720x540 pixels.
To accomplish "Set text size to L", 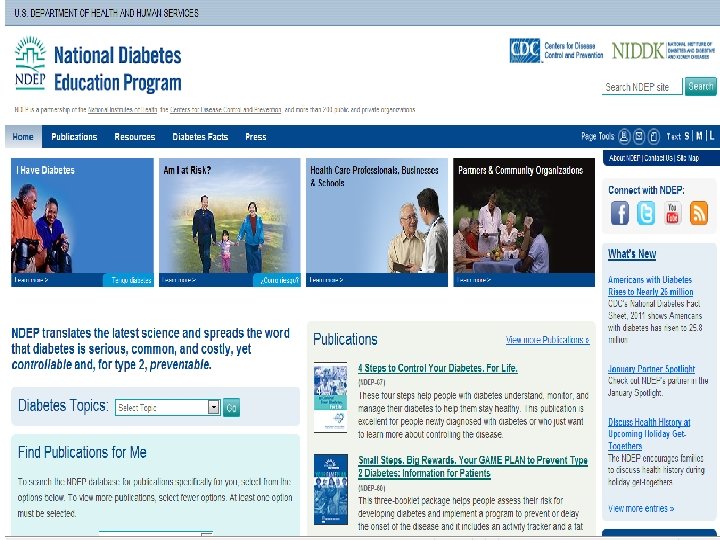I will pos(712,136).
